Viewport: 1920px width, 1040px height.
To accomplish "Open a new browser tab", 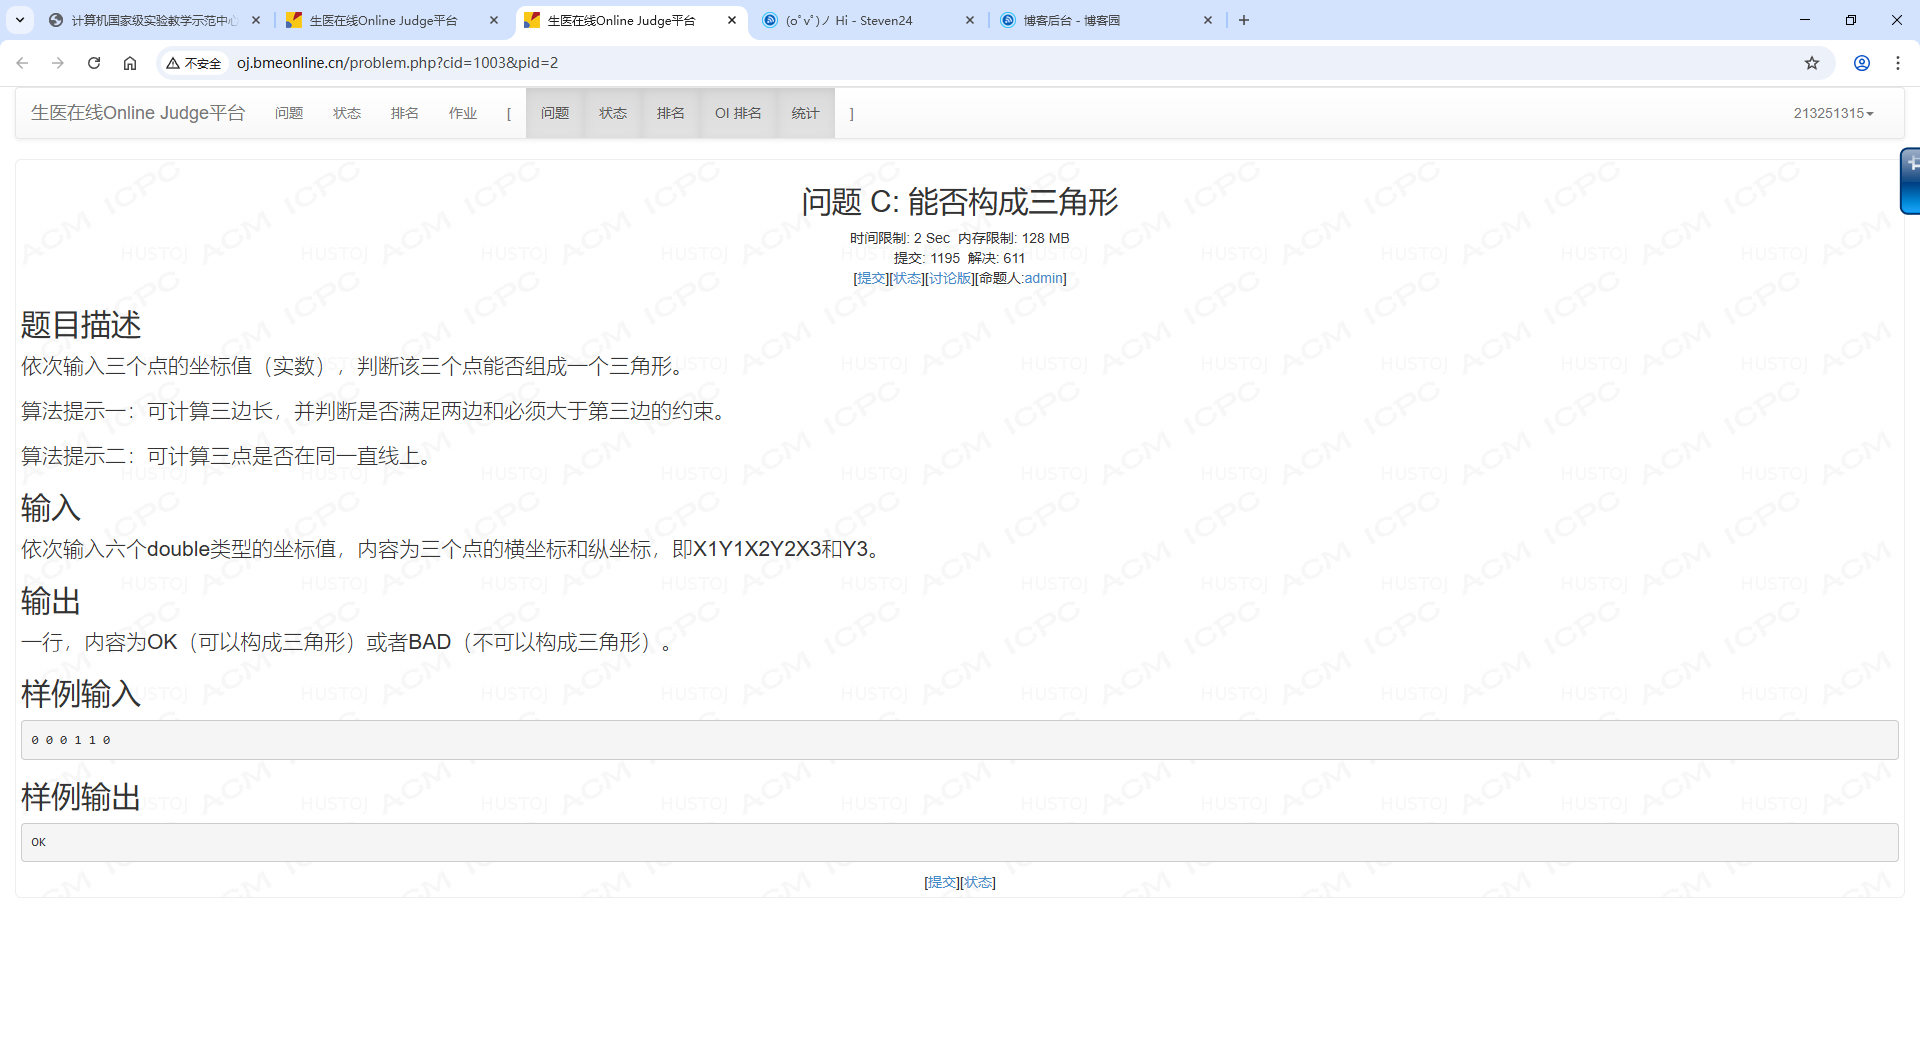I will click(1244, 20).
